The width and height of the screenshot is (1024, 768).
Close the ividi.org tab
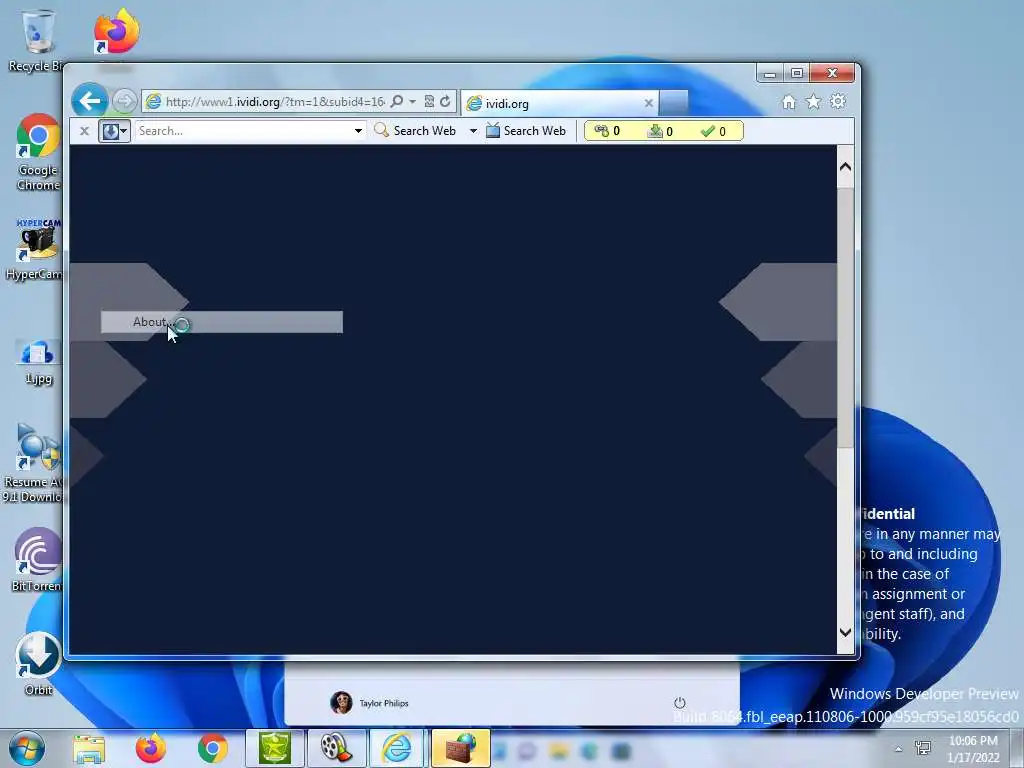point(648,103)
